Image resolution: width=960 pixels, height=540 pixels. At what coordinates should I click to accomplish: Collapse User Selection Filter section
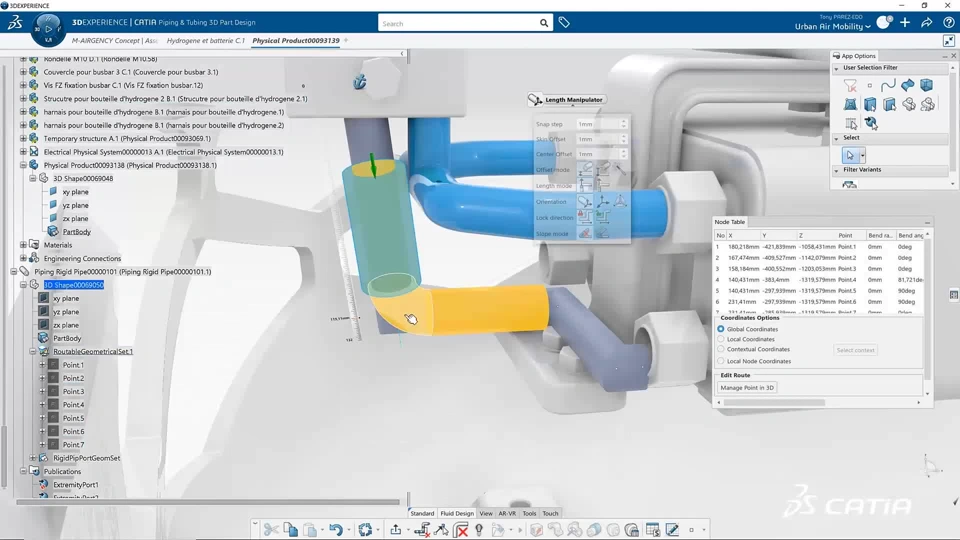(836, 68)
